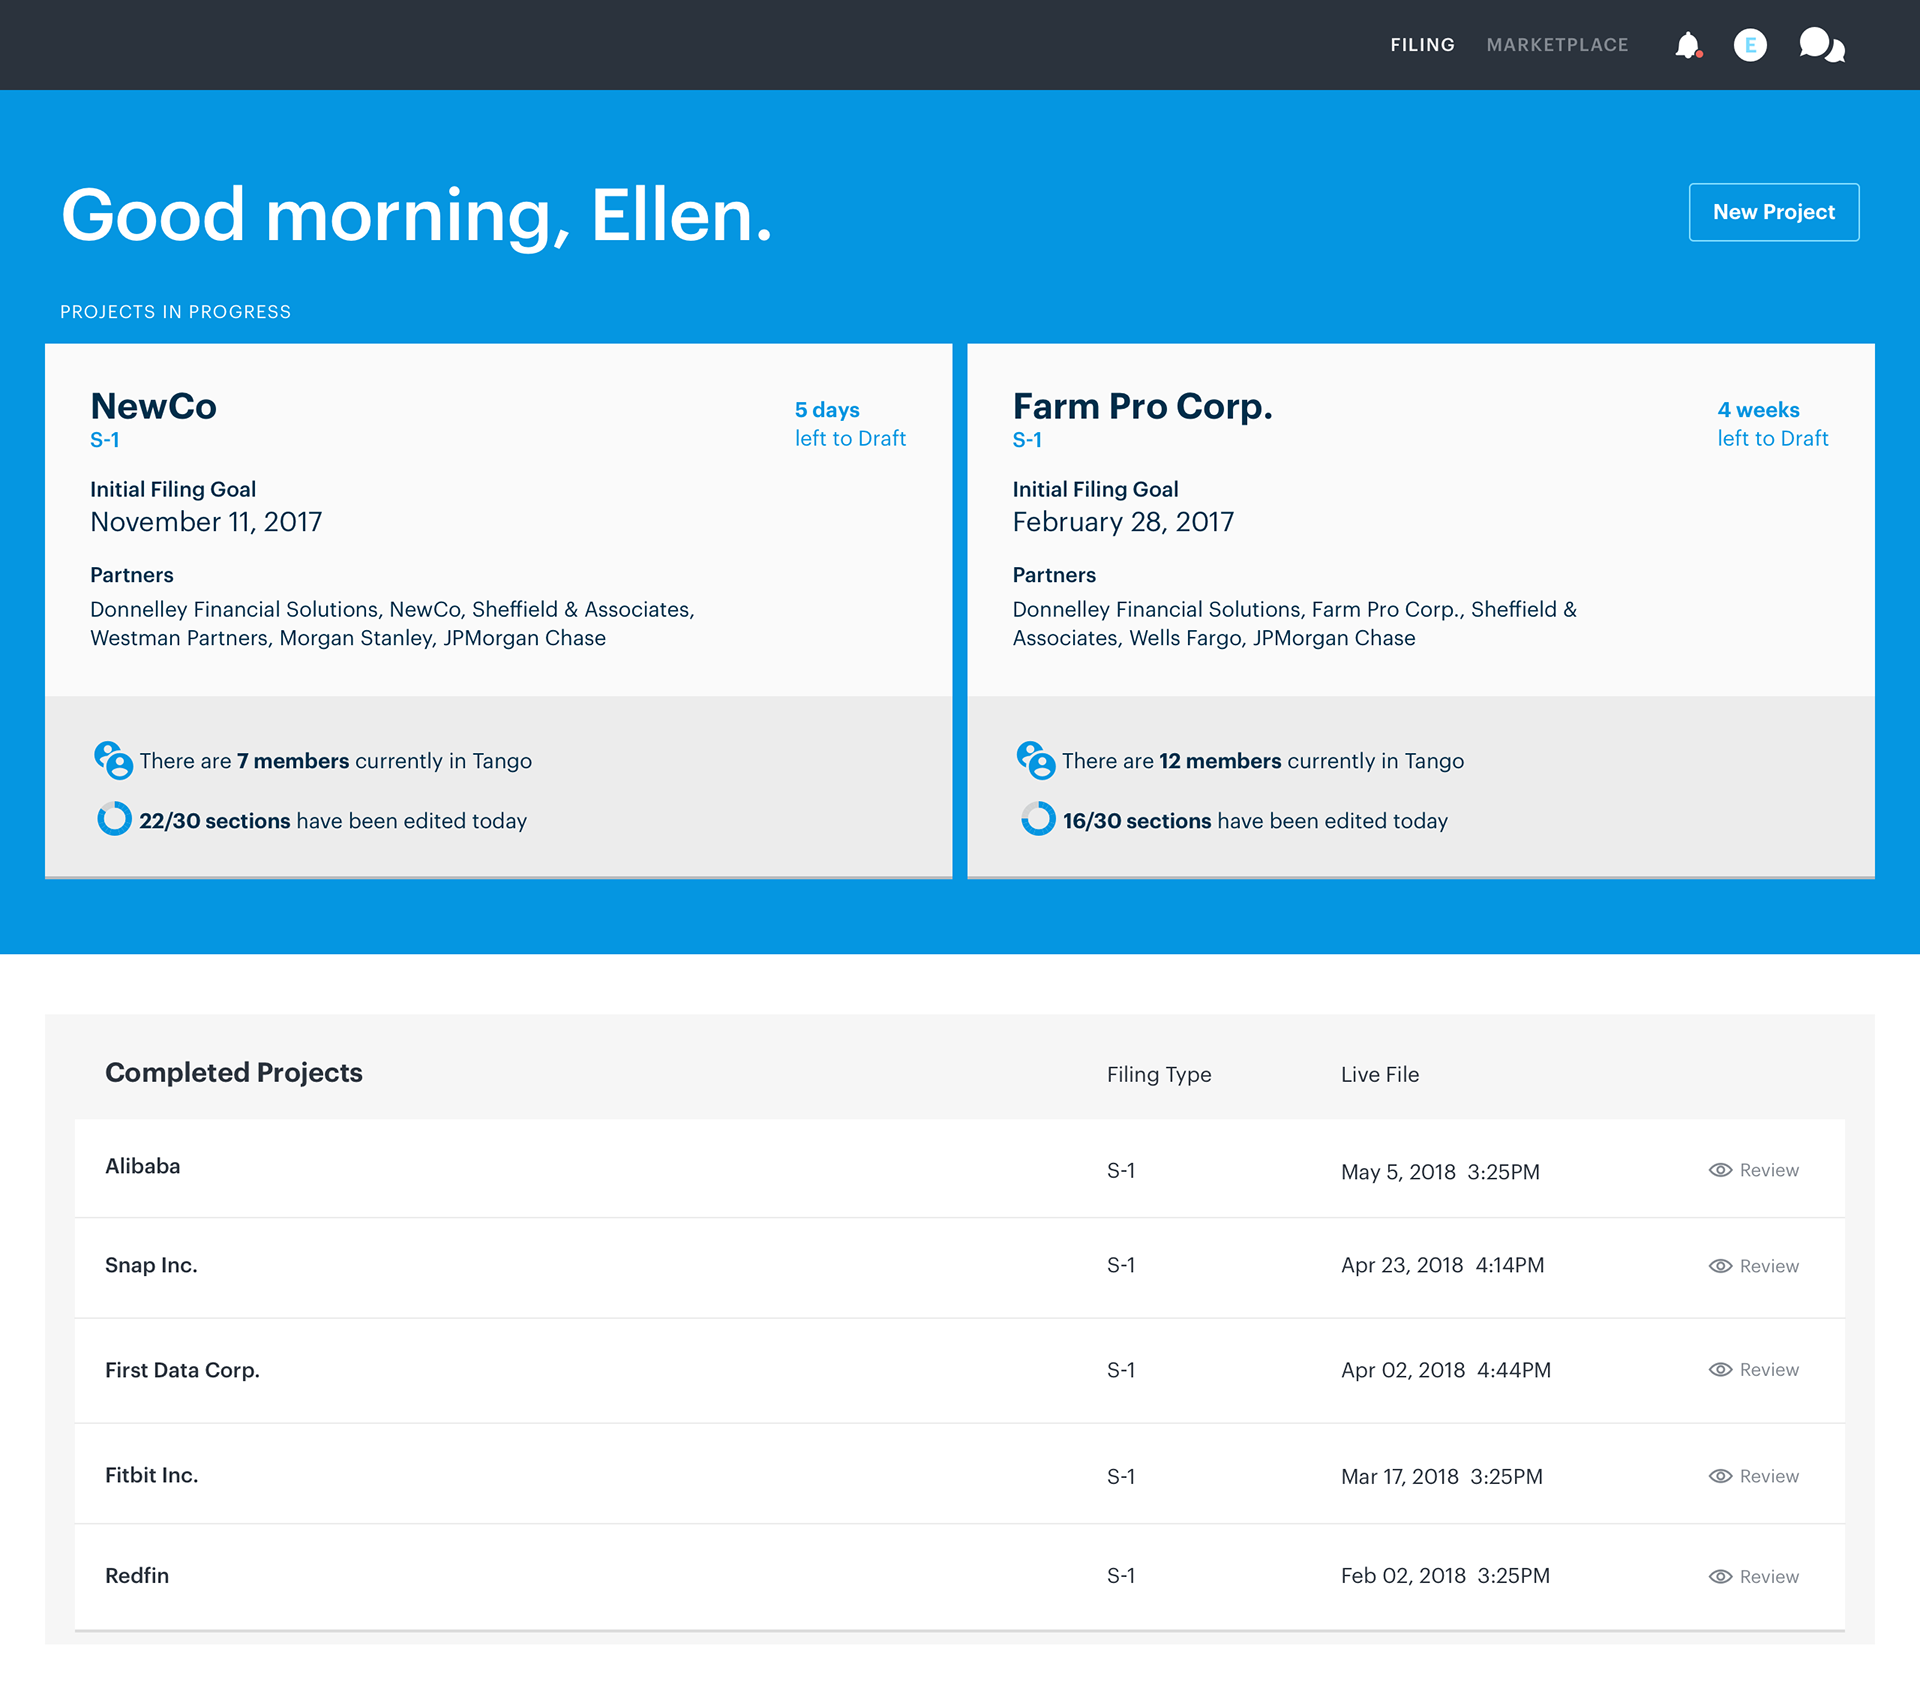Click the New Project button
Viewport: 1920px width, 1694px height.
(x=1773, y=212)
